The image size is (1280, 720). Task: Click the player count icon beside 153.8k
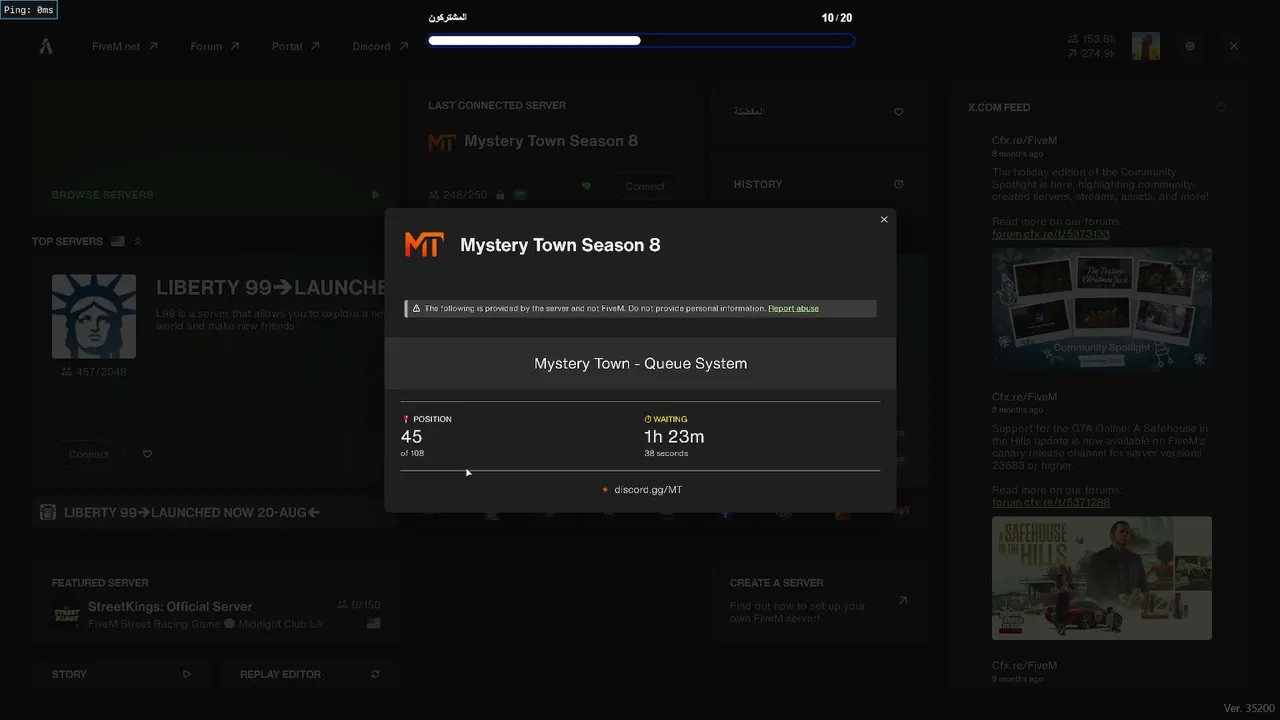click(1073, 39)
